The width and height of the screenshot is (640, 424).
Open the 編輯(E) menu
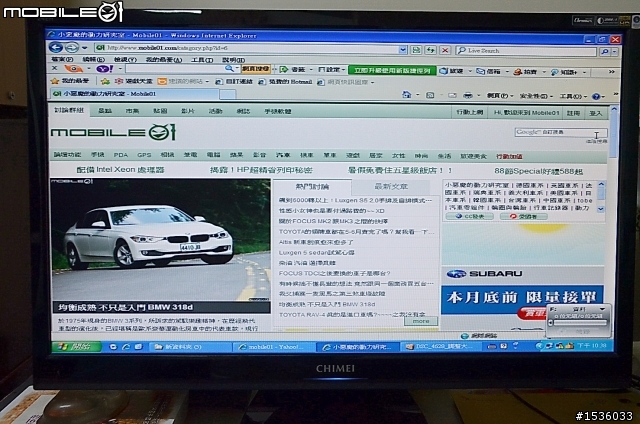[93, 60]
